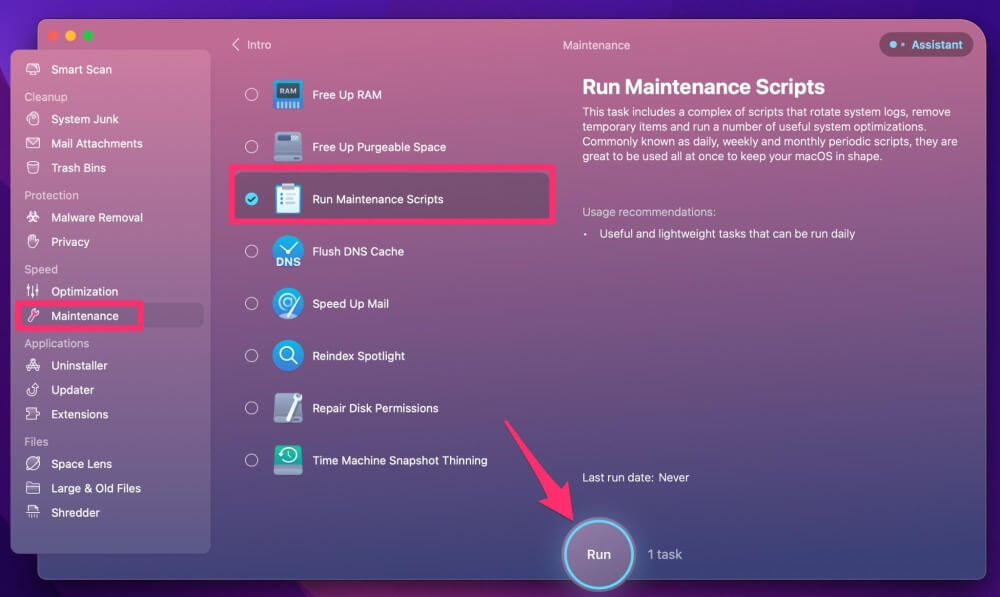Image resolution: width=1000 pixels, height=597 pixels.
Task: Click the Large & Old Files label
Action: (x=96, y=488)
